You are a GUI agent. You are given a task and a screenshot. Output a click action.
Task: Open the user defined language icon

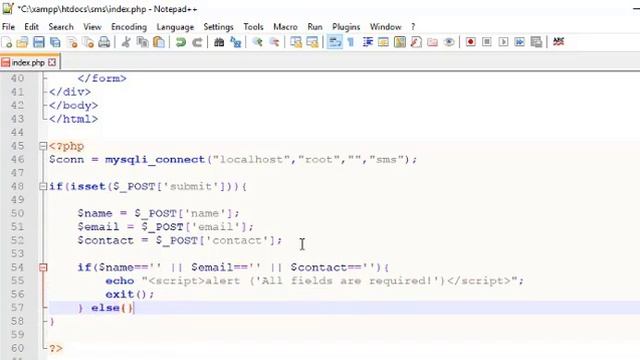point(383,42)
